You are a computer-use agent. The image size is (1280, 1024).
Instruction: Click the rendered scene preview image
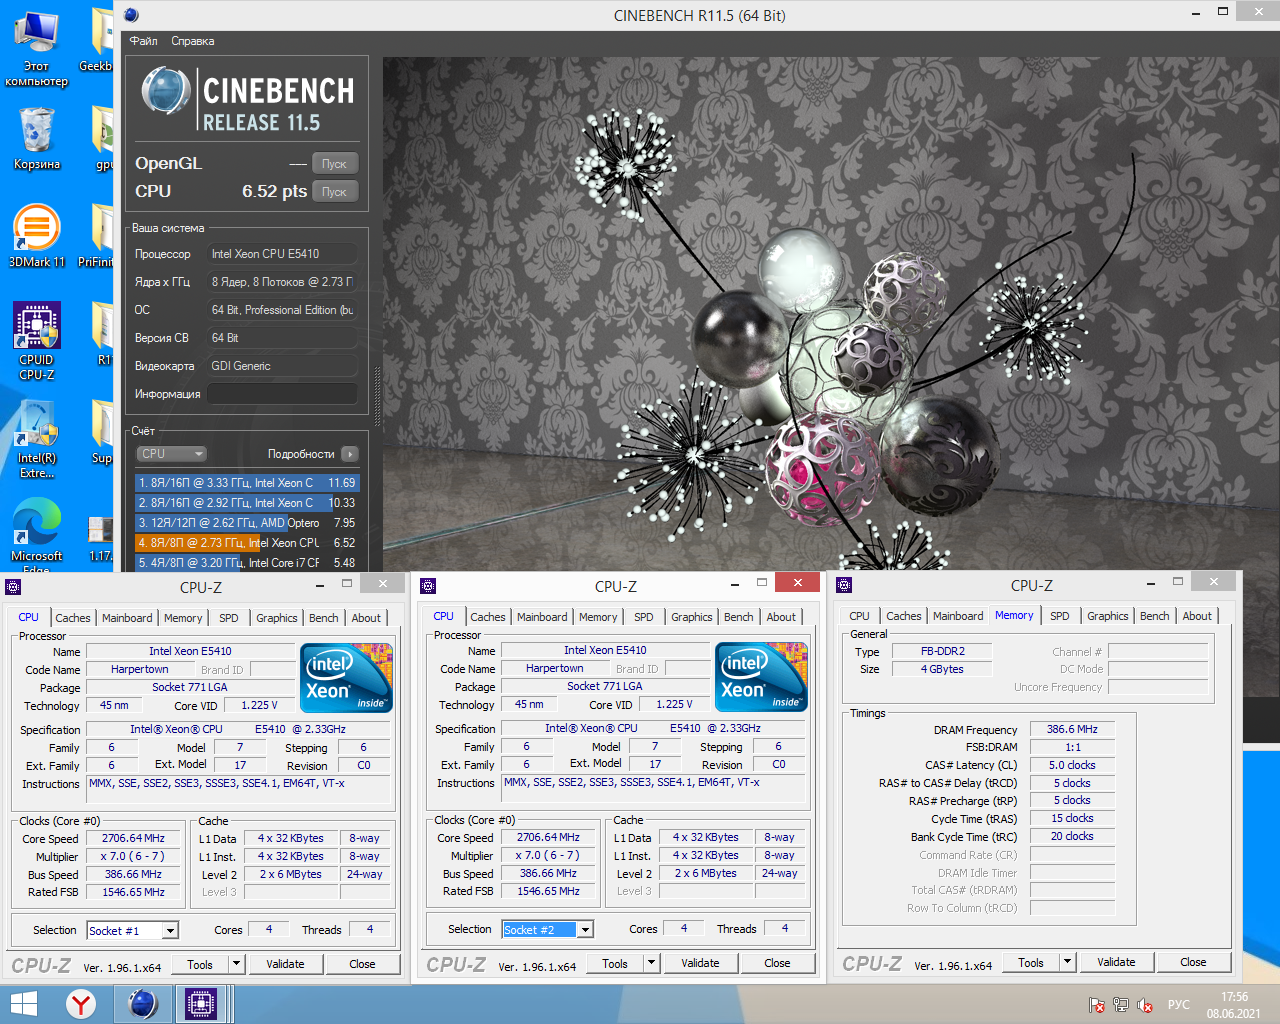tap(831, 314)
